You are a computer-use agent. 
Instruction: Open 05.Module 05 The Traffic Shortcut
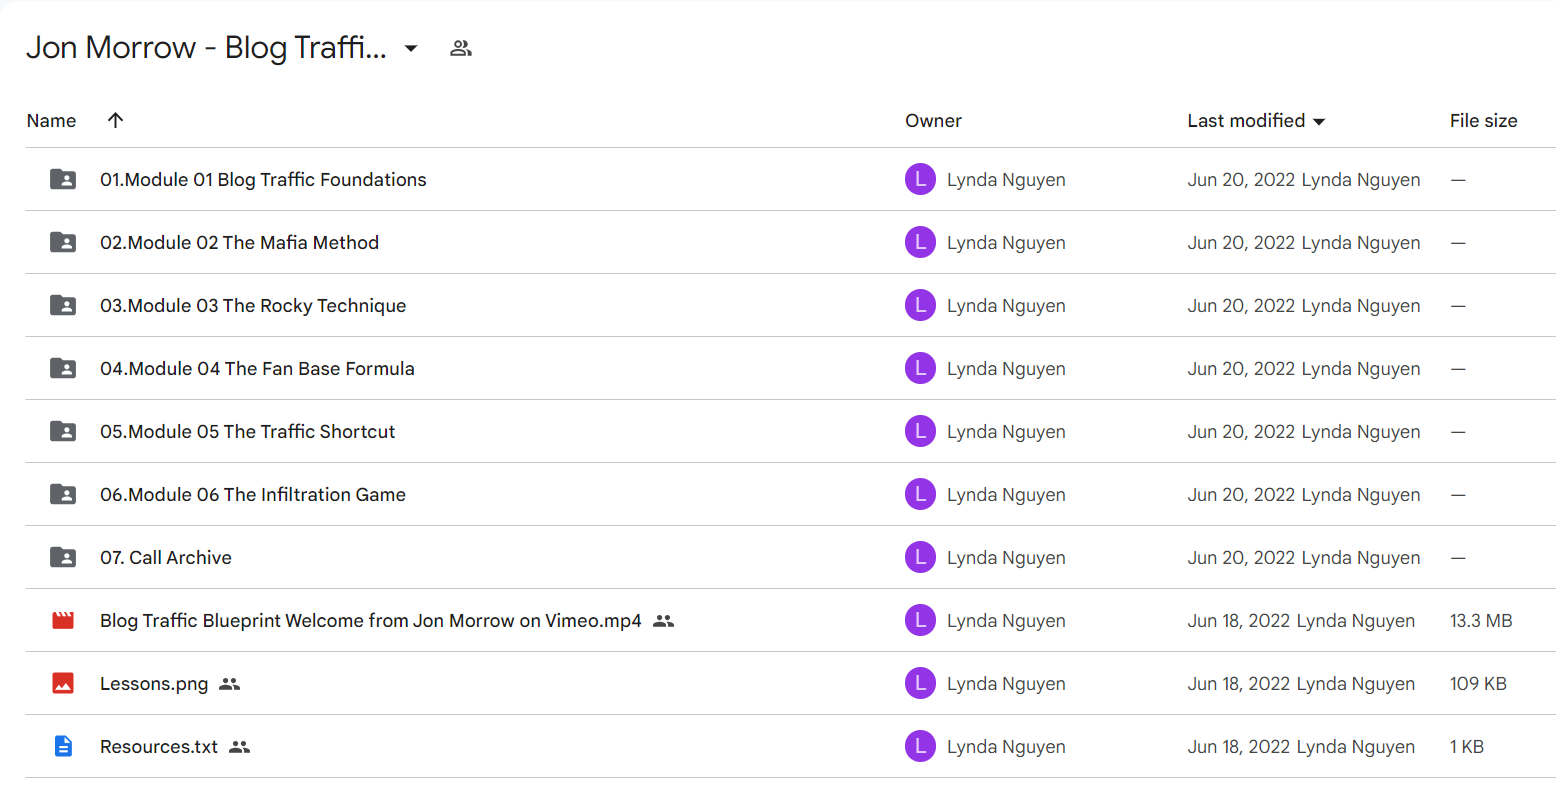coord(247,431)
